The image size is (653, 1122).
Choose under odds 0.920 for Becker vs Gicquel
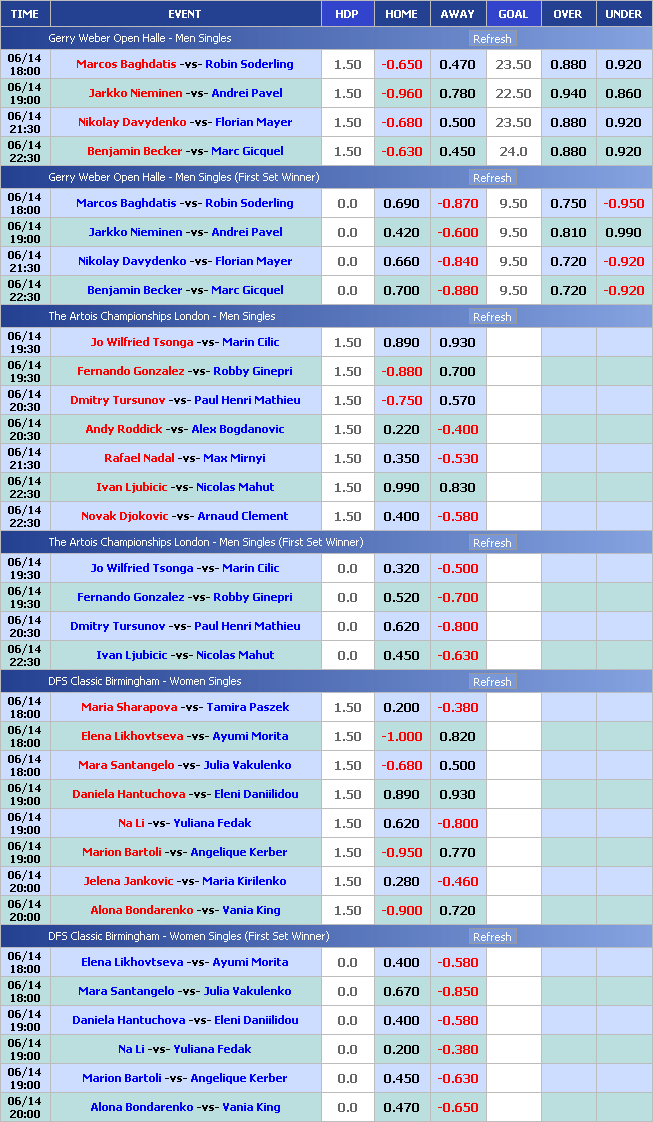pos(623,151)
